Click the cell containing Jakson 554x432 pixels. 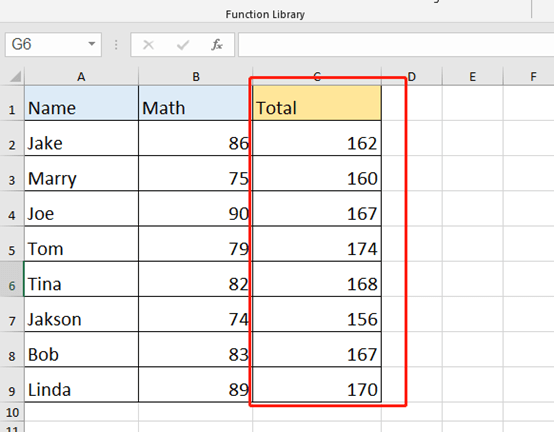pos(81,314)
